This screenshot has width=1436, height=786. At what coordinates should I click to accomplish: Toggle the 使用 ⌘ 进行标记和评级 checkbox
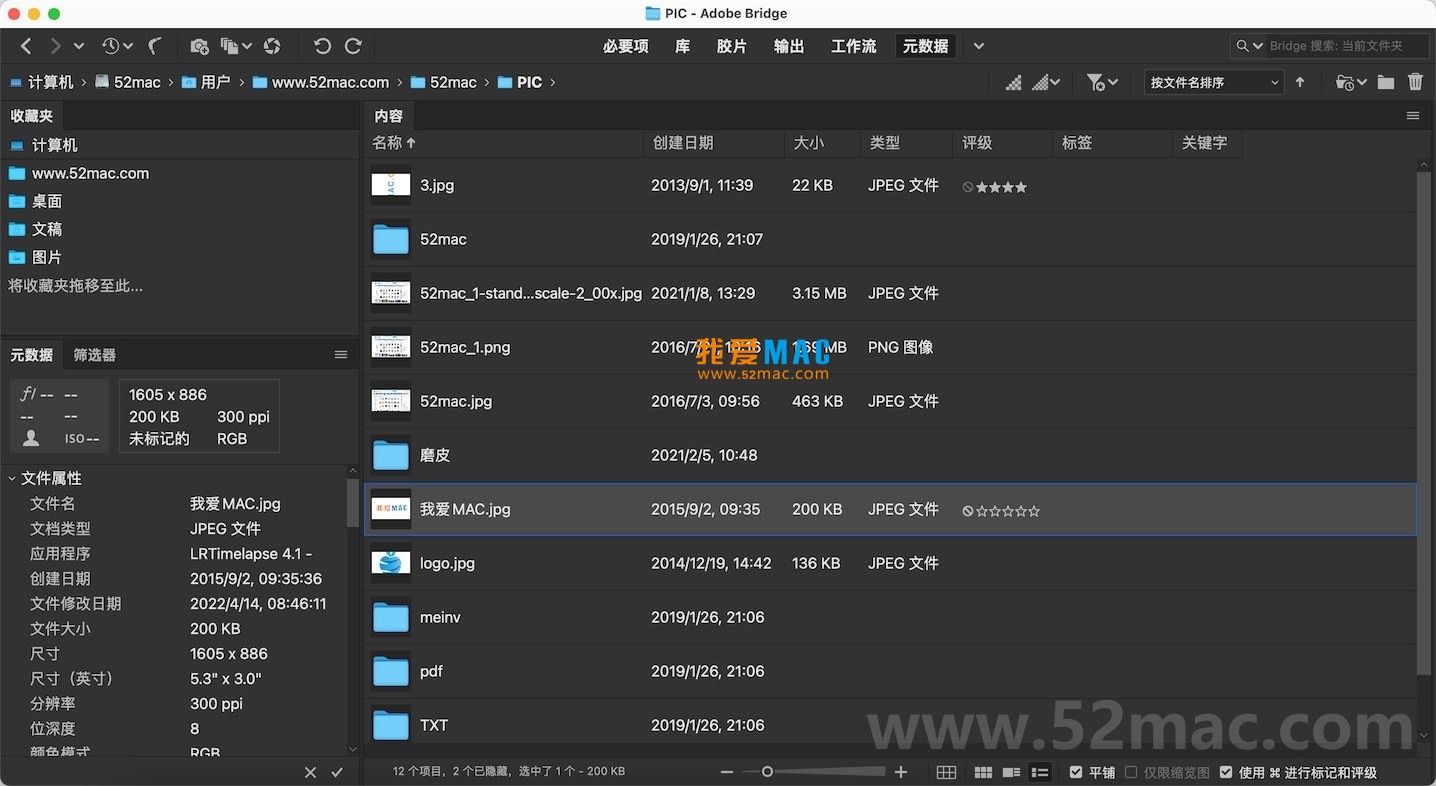click(1226, 772)
